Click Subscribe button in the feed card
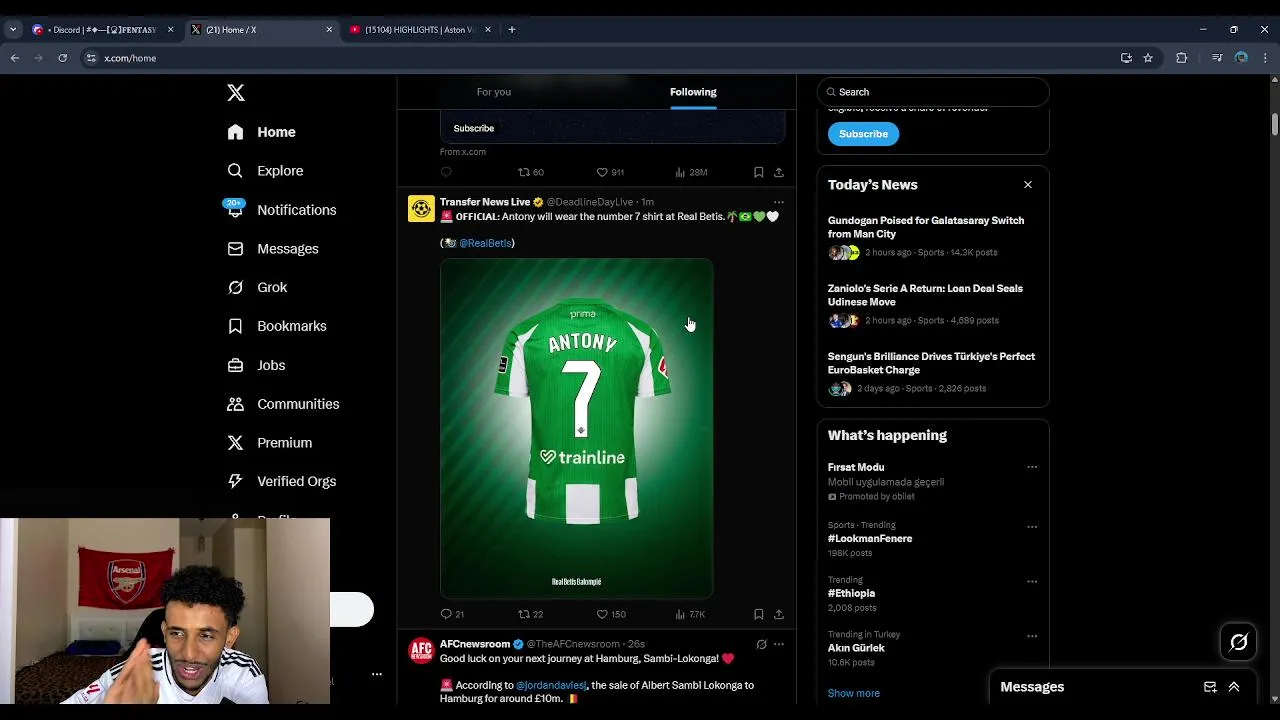 474,128
